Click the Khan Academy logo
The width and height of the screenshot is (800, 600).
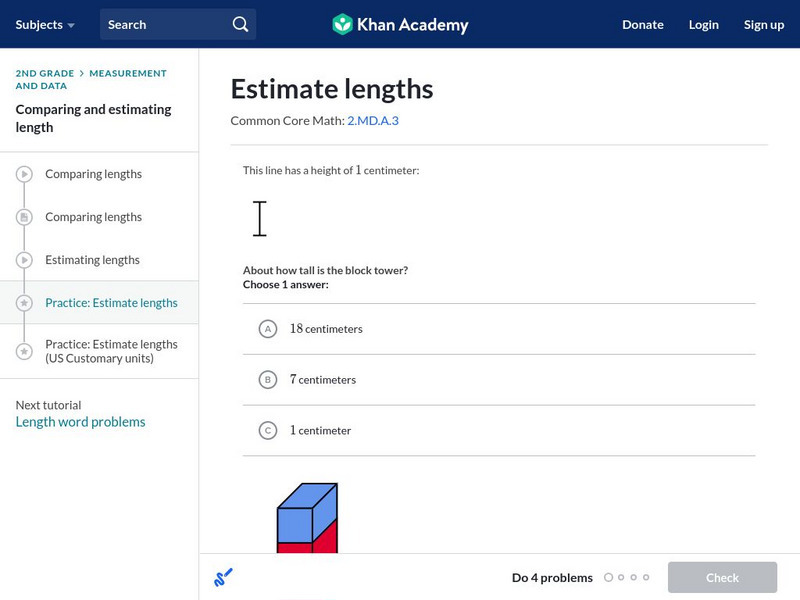click(400, 24)
